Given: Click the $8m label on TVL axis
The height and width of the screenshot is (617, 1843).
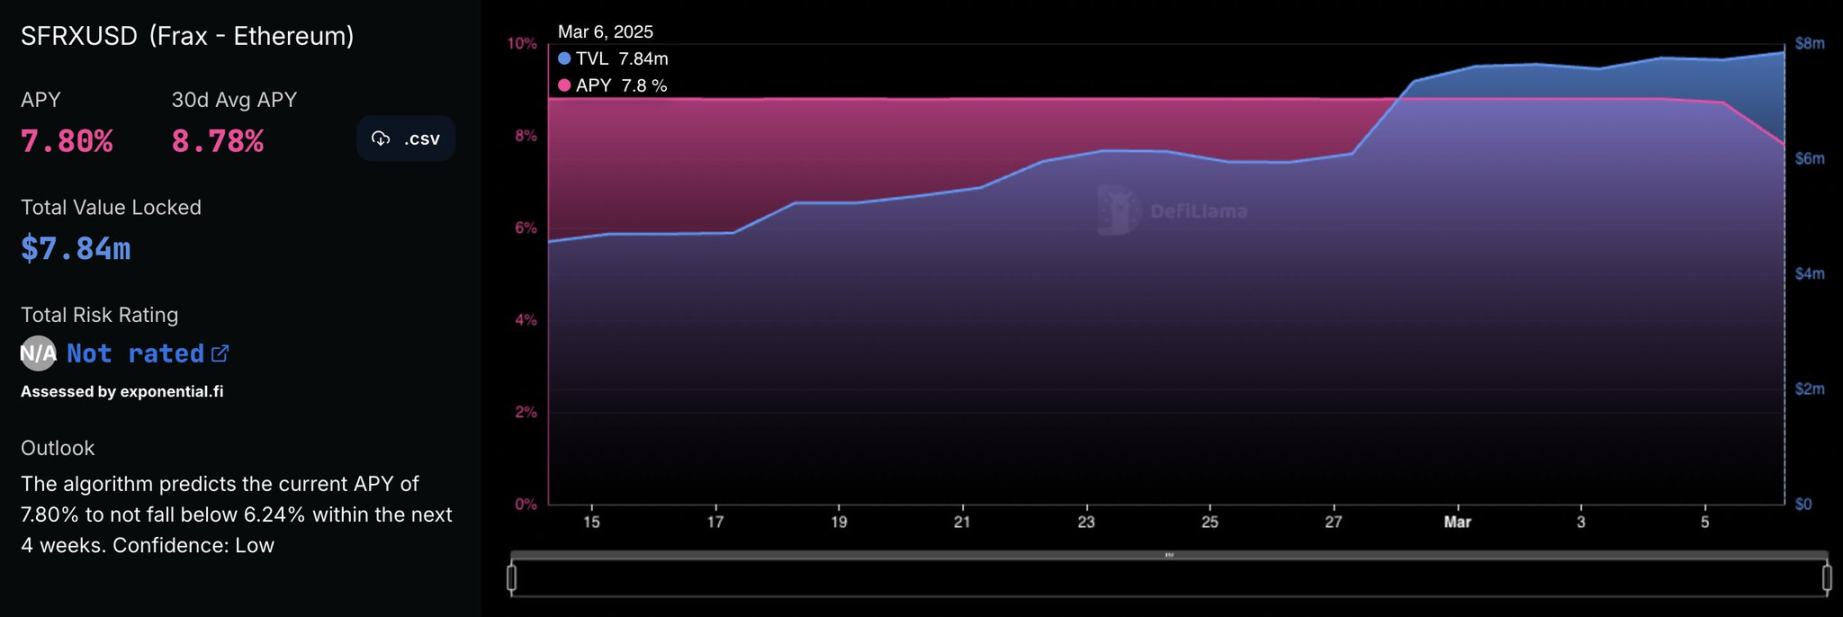Looking at the screenshot, I should point(1809,43).
